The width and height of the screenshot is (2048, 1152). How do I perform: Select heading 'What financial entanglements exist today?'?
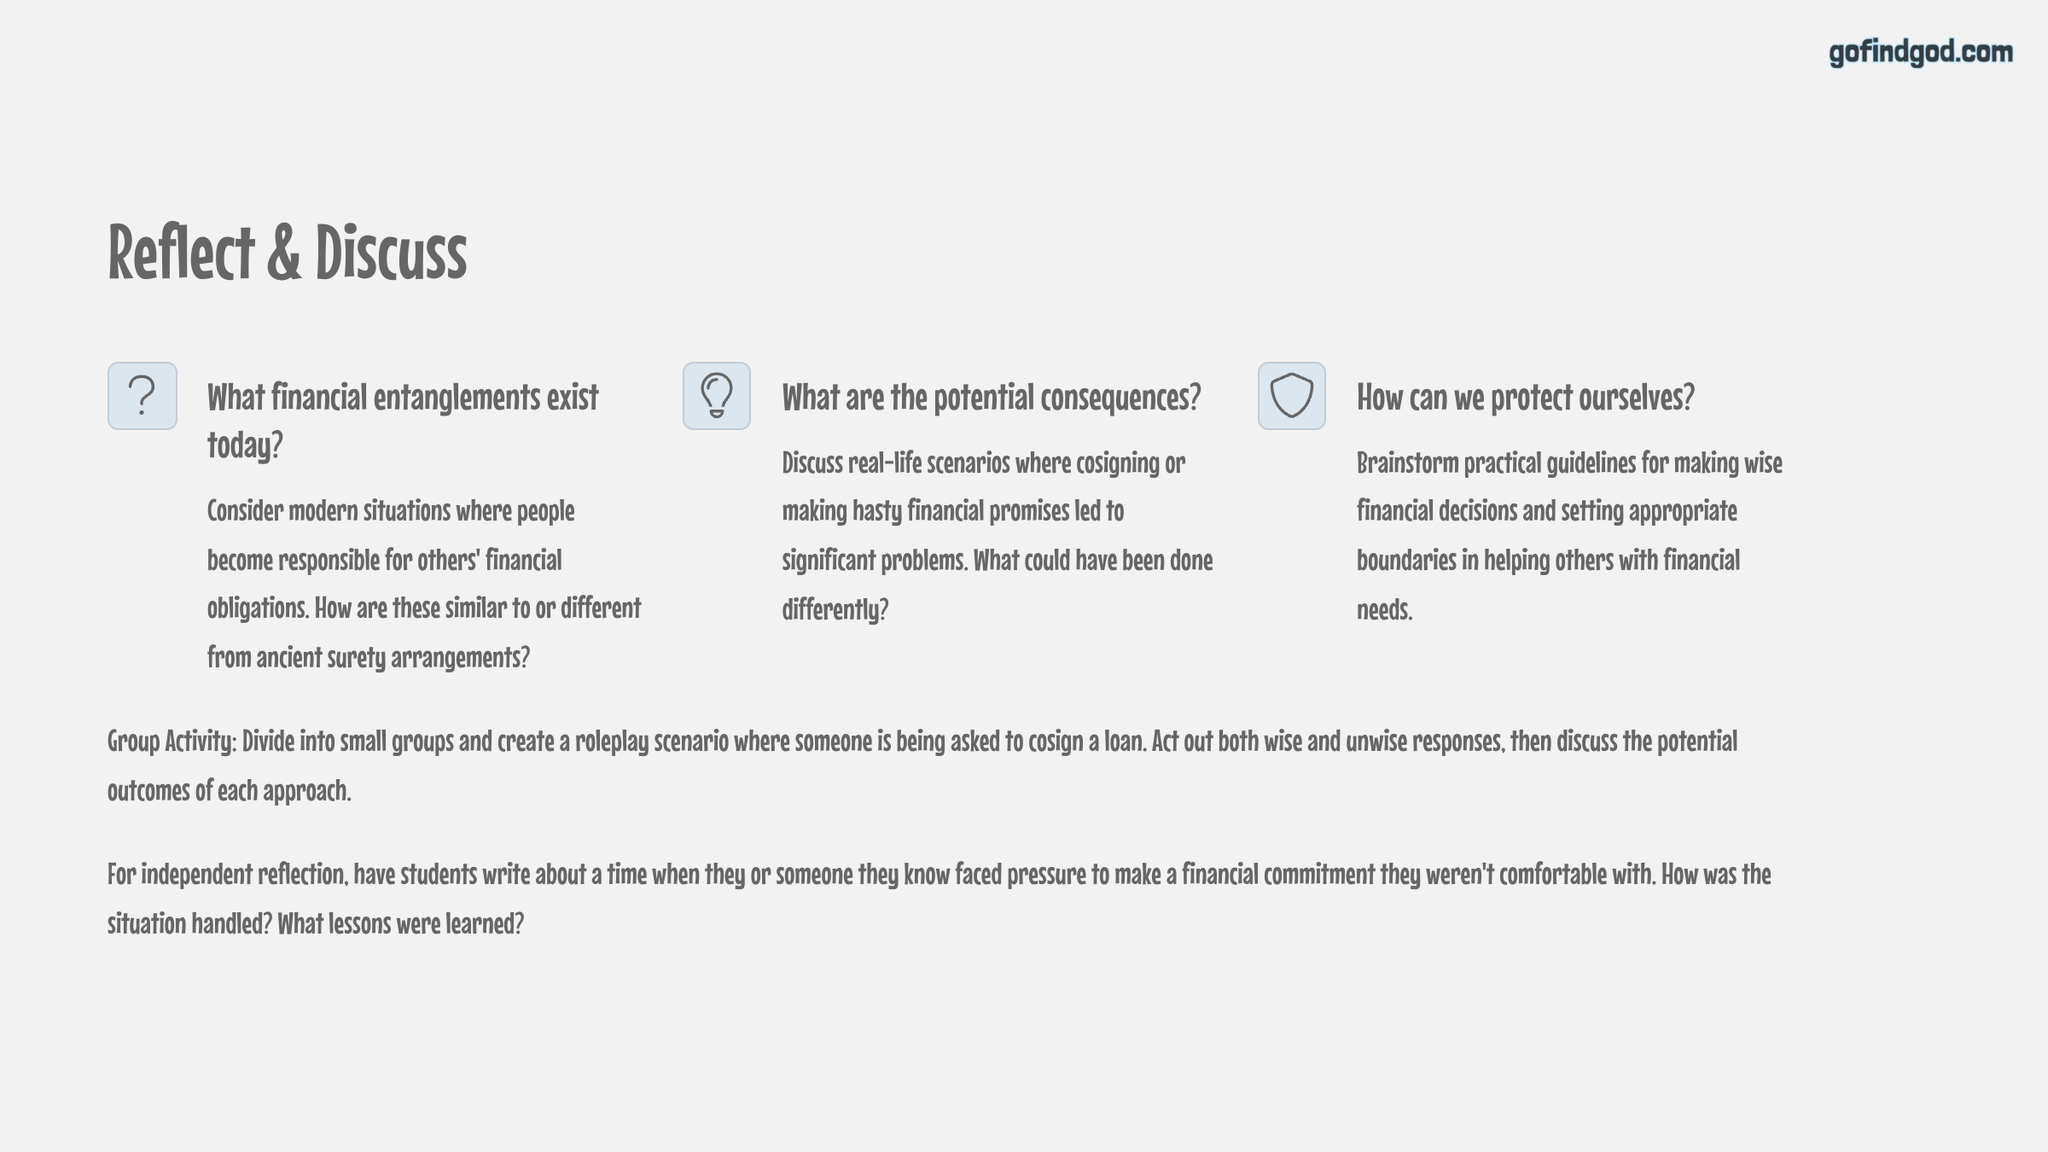(x=402, y=420)
